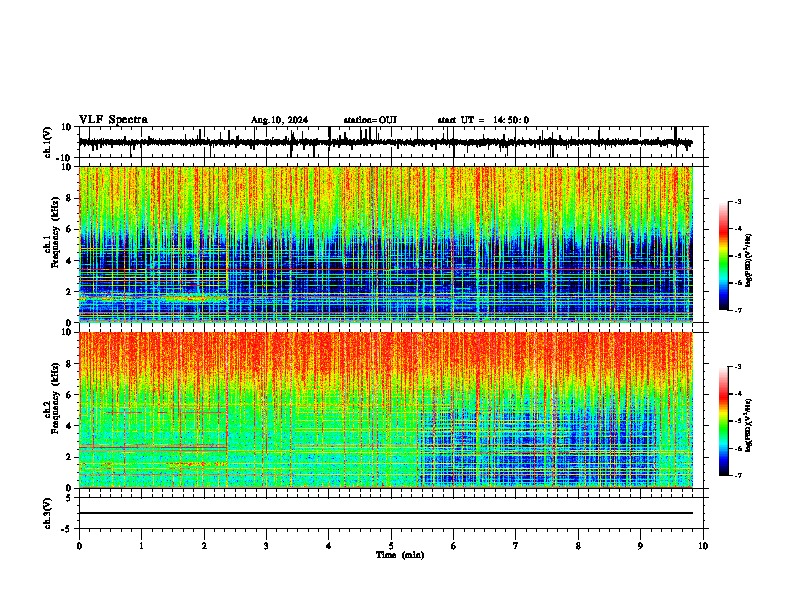Click the ch.2 color bar 'log(PSD)' label
The image size is (792, 612).
[x=749, y=425]
